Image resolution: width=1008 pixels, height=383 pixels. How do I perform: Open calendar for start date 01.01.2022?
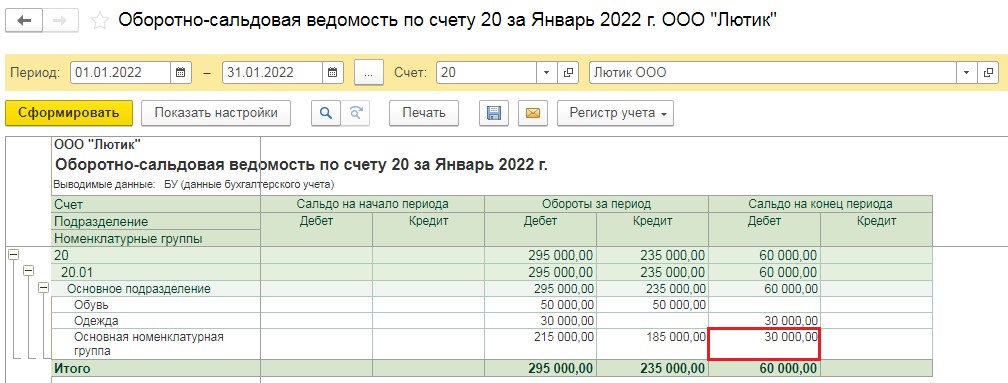[181, 73]
